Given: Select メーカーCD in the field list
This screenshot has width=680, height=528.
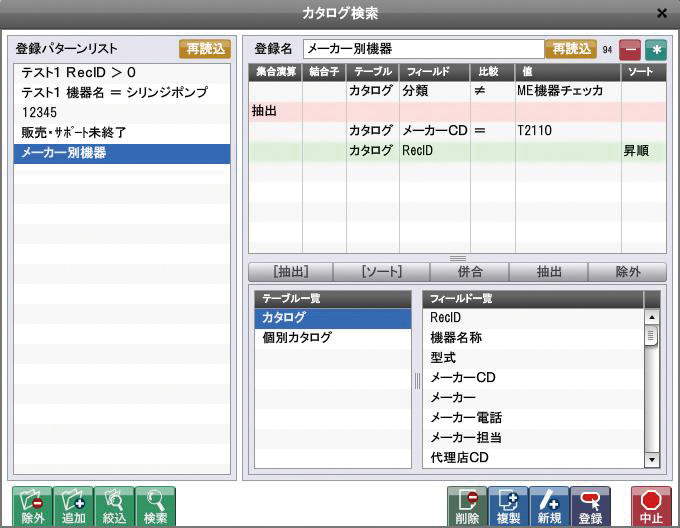Looking at the screenshot, I should click(x=534, y=378).
